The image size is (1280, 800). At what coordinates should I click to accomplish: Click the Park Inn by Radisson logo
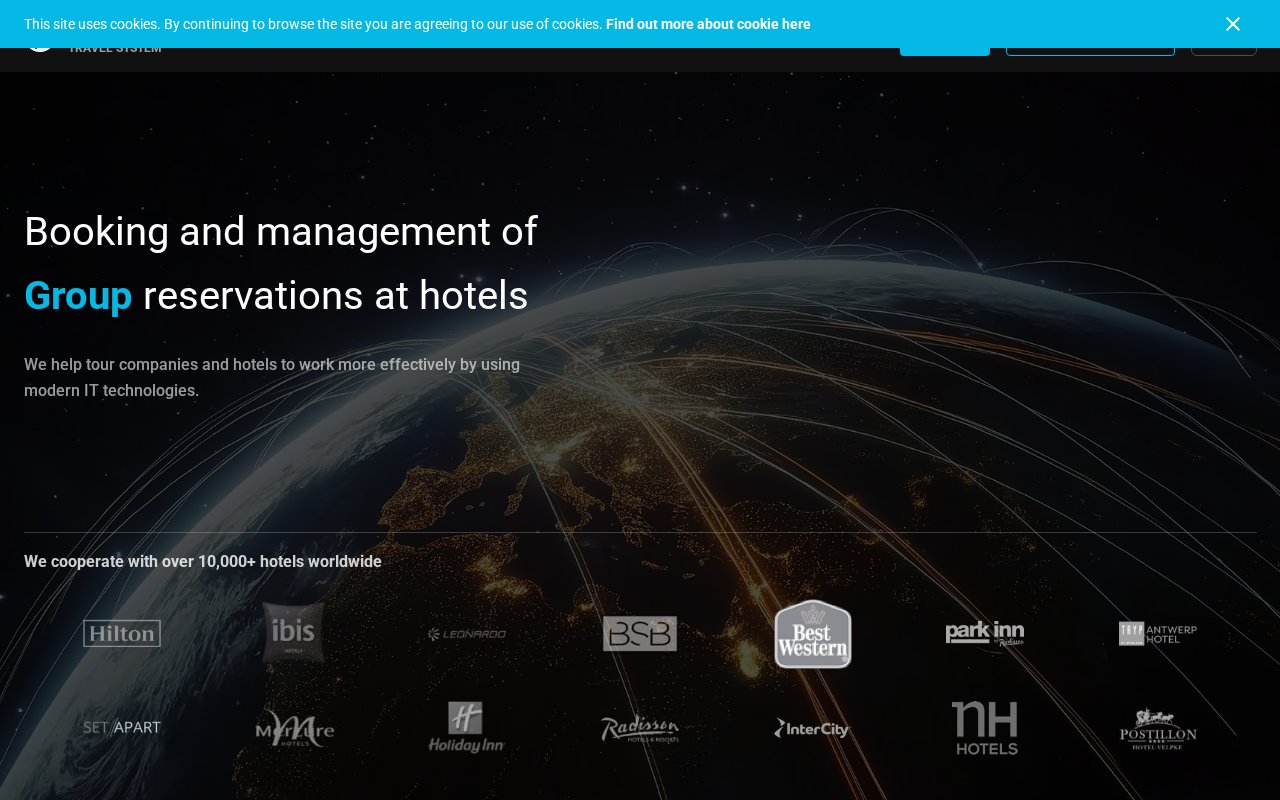pos(985,634)
